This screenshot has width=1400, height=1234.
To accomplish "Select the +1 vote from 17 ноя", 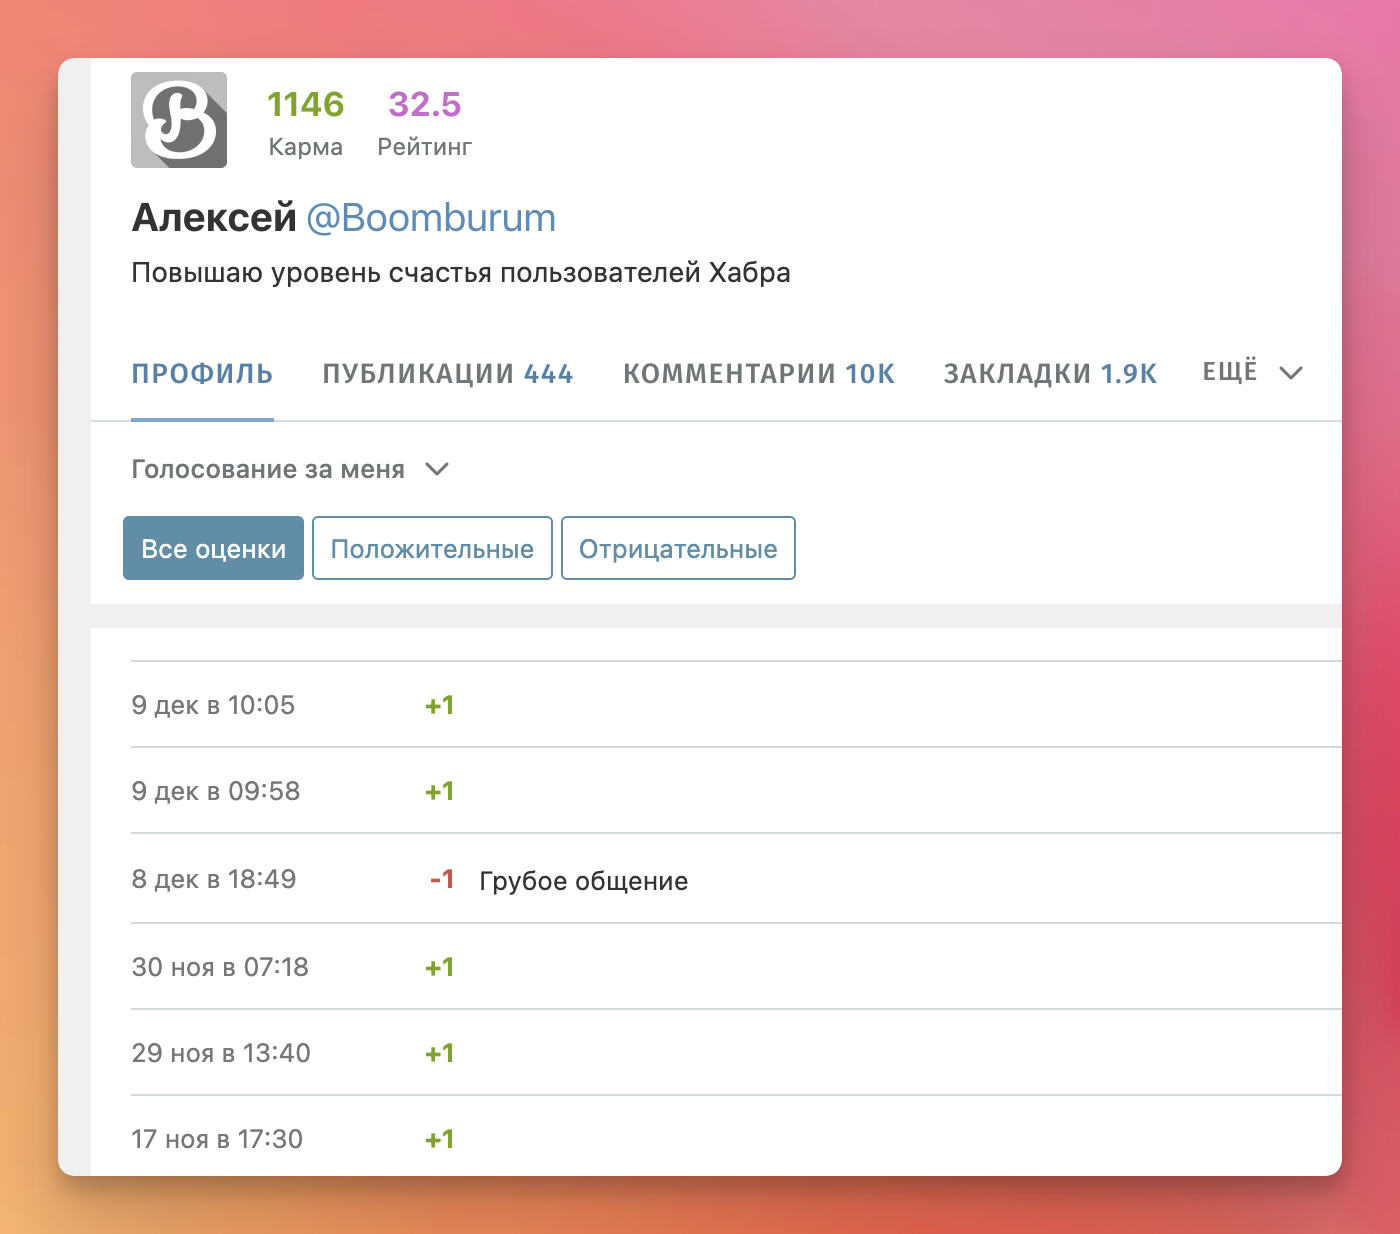I will click(439, 1139).
